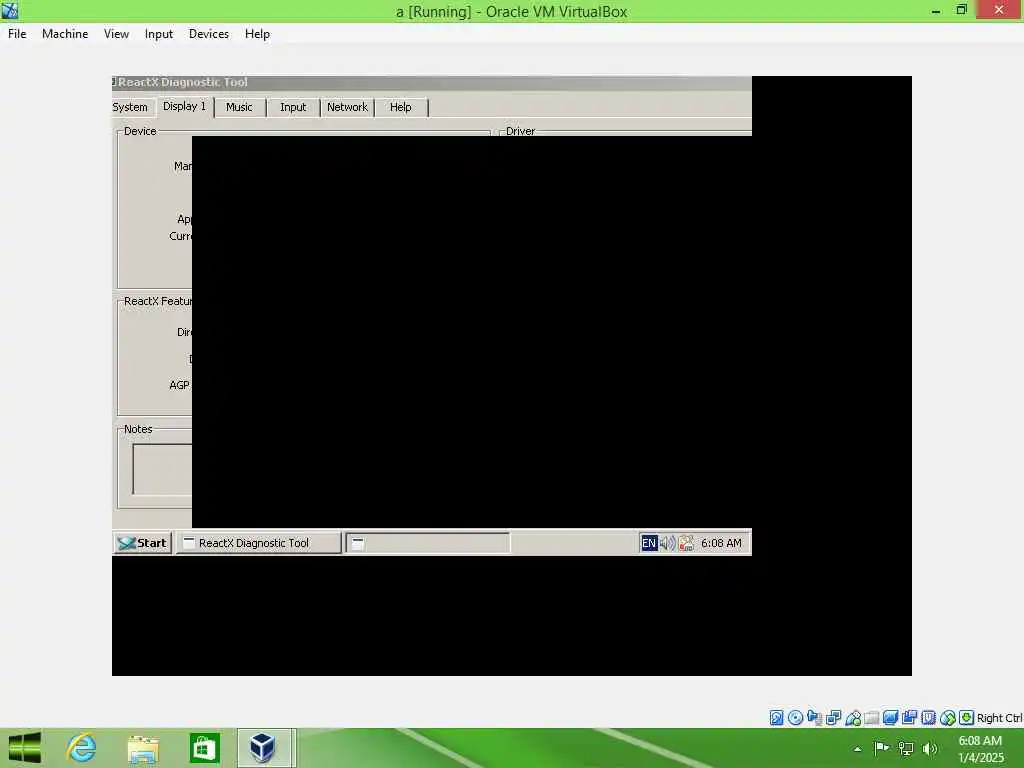This screenshot has height=768, width=1024.
Task: Switch to the System tab in ReactX tool
Action: pos(130,107)
